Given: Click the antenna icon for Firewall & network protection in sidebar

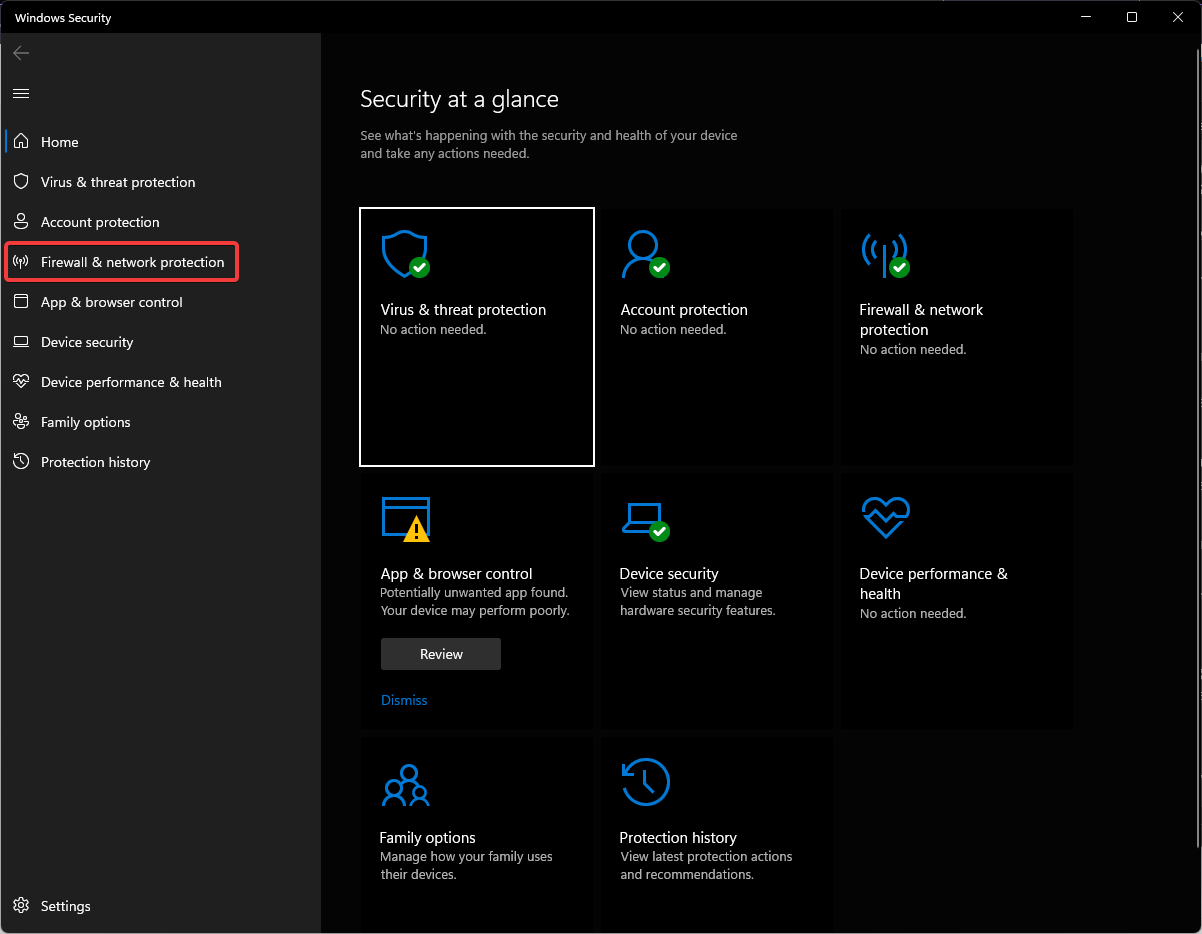Looking at the screenshot, I should click(x=21, y=262).
